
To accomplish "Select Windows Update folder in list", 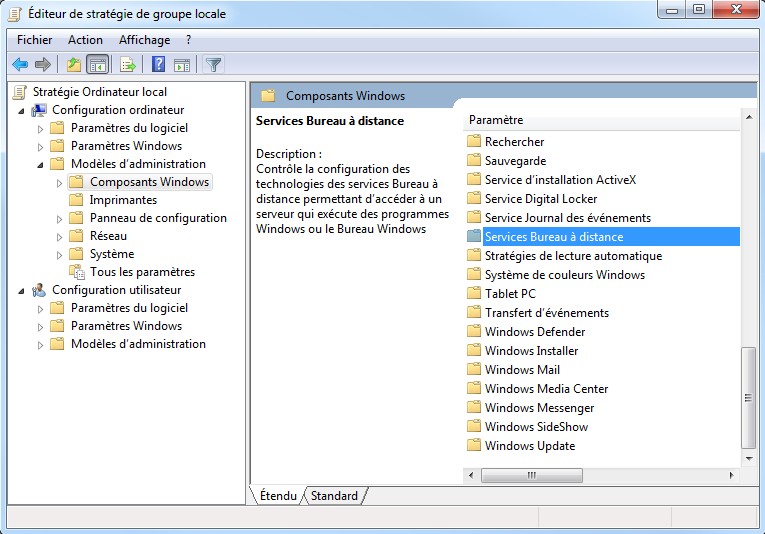I will coord(529,446).
